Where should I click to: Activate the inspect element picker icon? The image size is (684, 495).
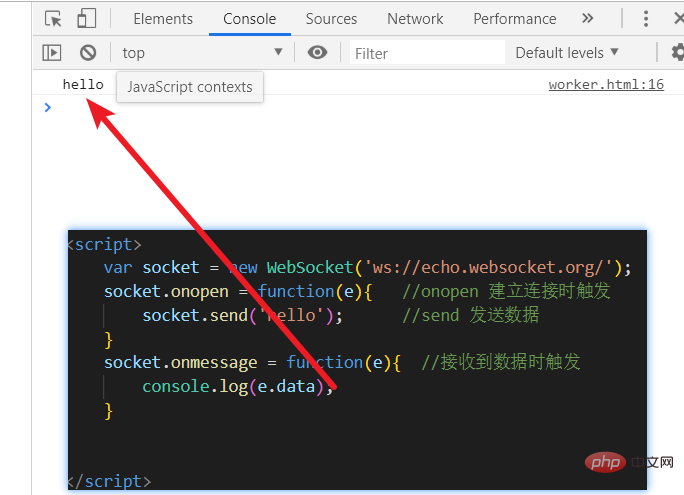coord(54,19)
